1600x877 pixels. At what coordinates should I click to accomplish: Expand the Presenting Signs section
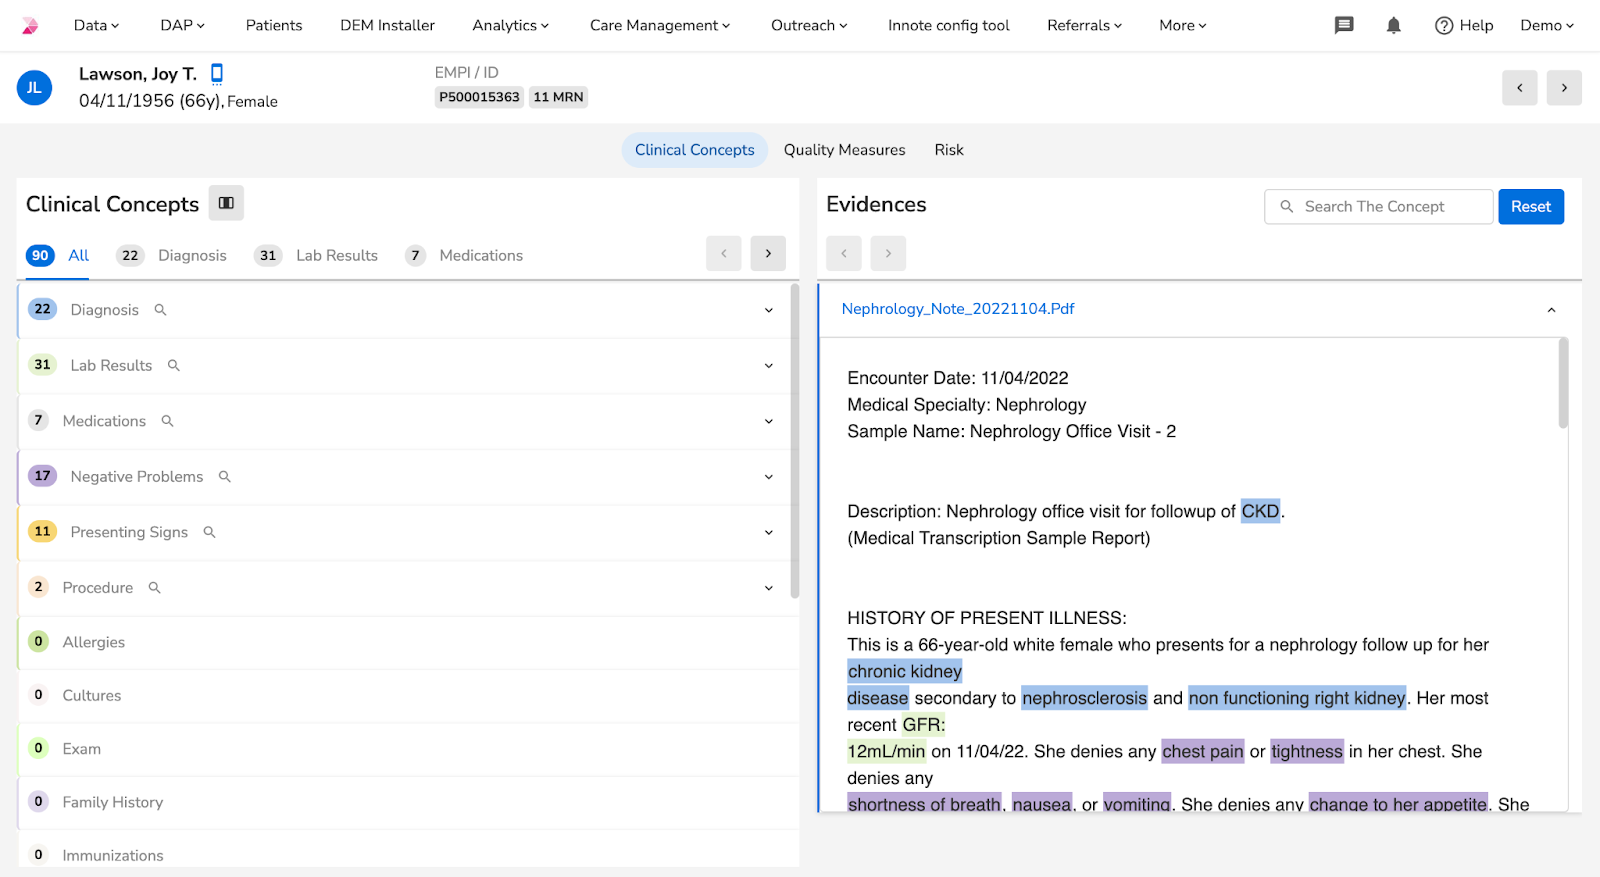(x=768, y=532)
